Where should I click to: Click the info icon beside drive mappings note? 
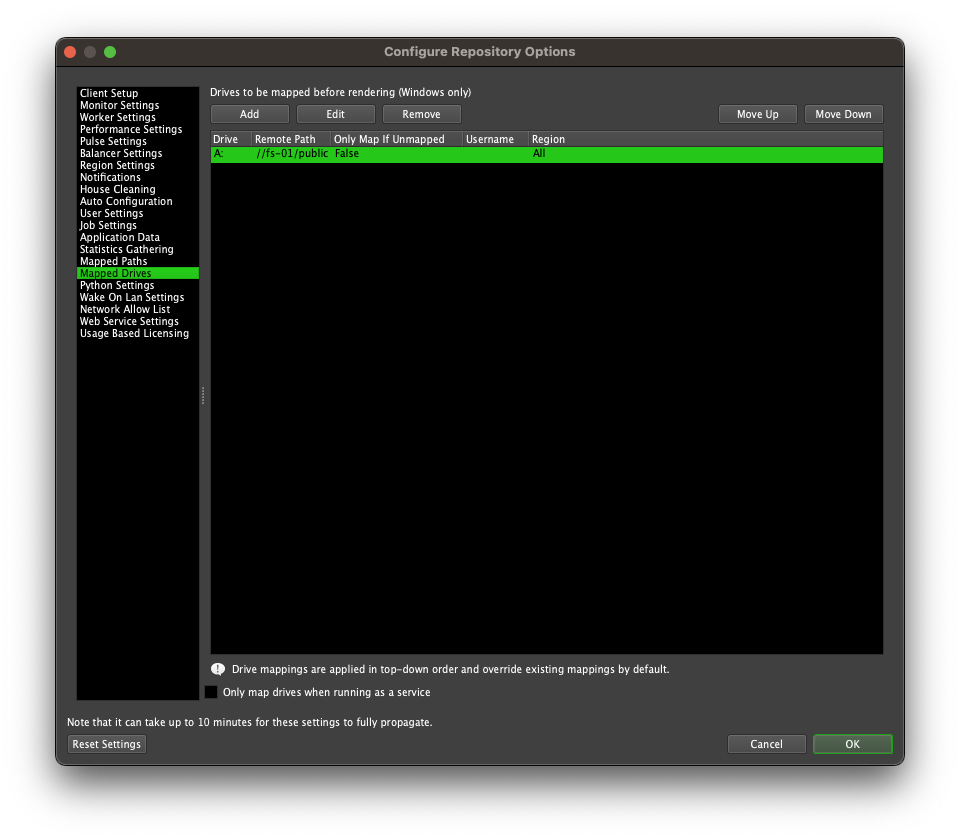[x=218, y=669]
